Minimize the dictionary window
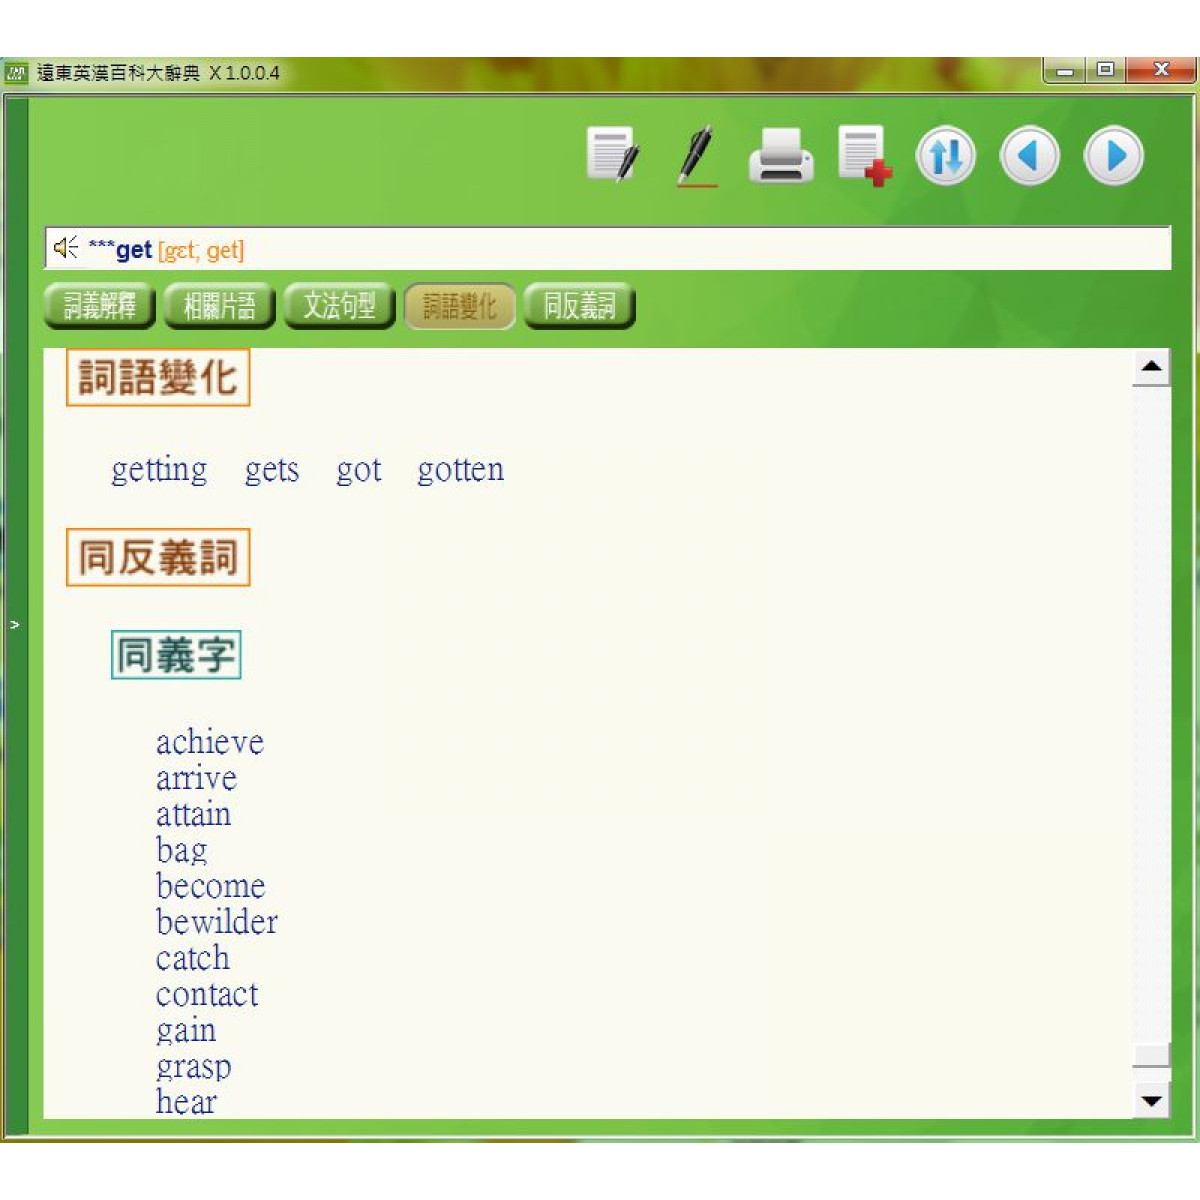This screenshot has width=1200, height=1200. tap(1065, 71)
